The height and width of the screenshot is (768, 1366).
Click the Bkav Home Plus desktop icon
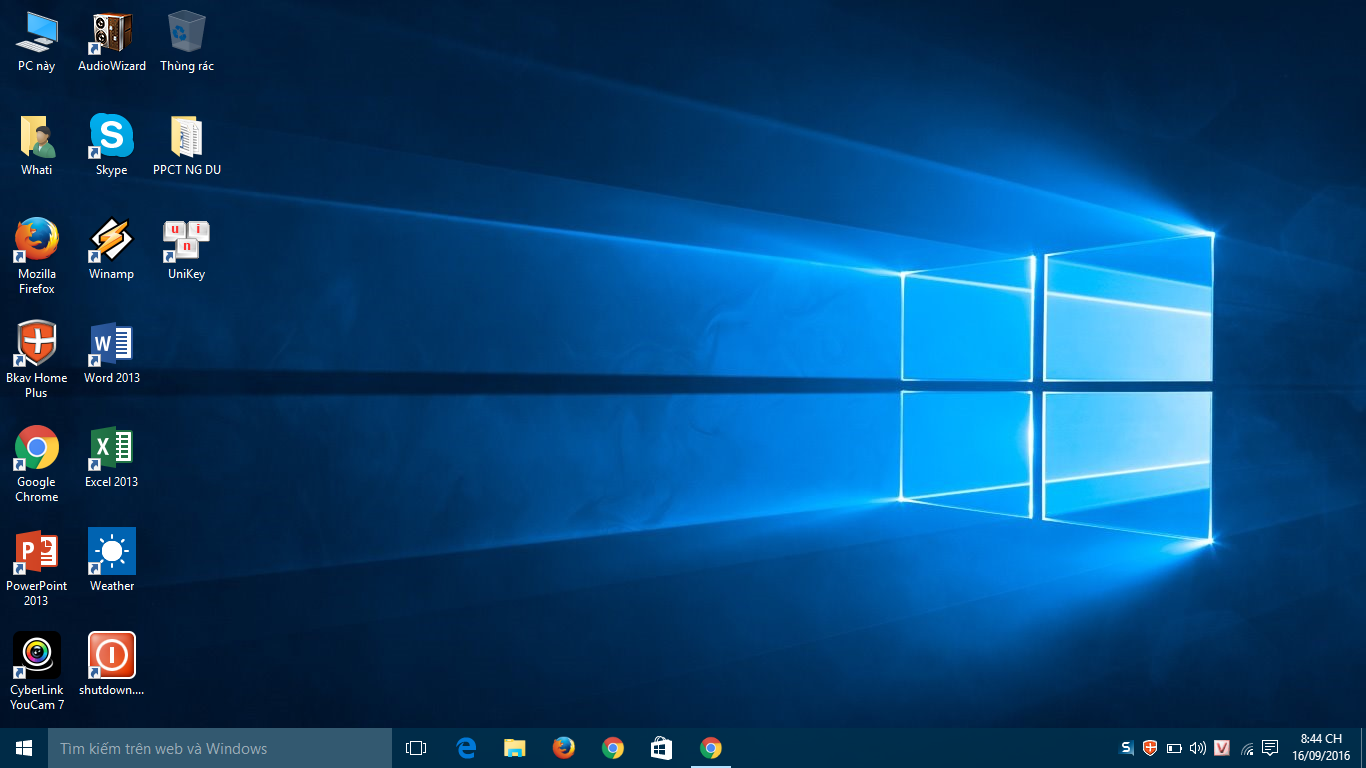click(37, 345)
